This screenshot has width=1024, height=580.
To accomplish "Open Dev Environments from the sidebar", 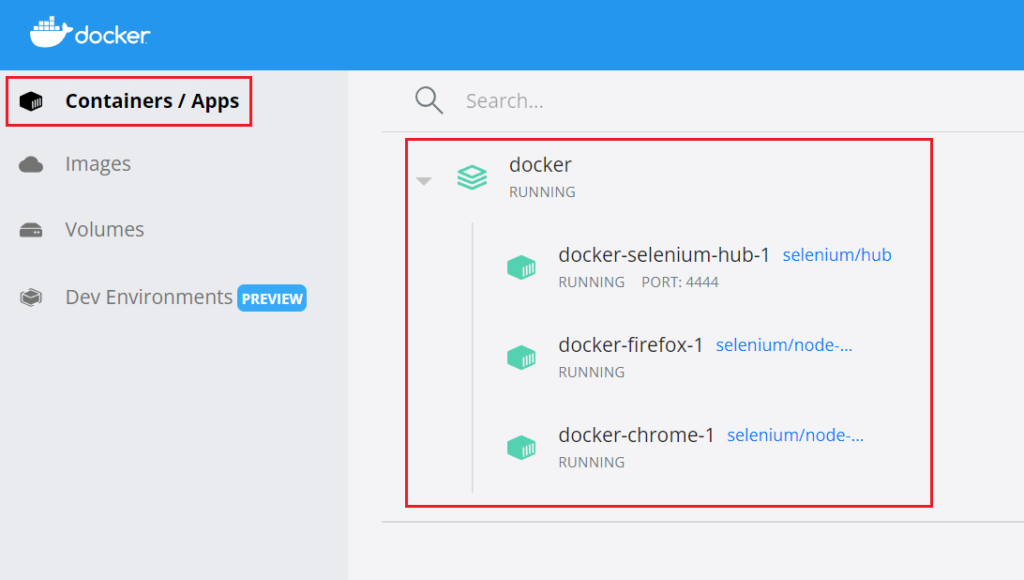I will [x=149, y=297].
